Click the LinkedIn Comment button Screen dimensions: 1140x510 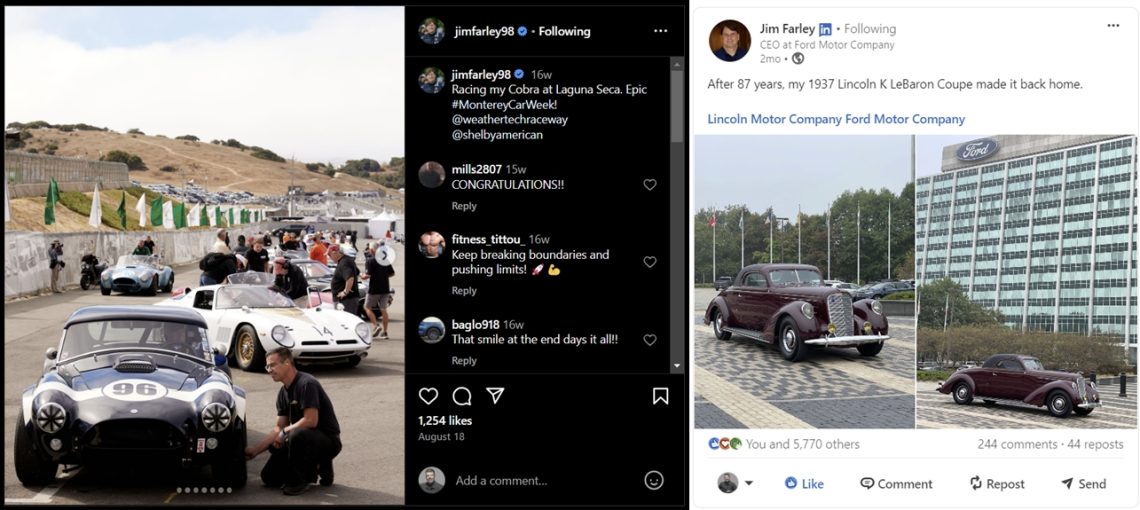click(x=895, y=484)
